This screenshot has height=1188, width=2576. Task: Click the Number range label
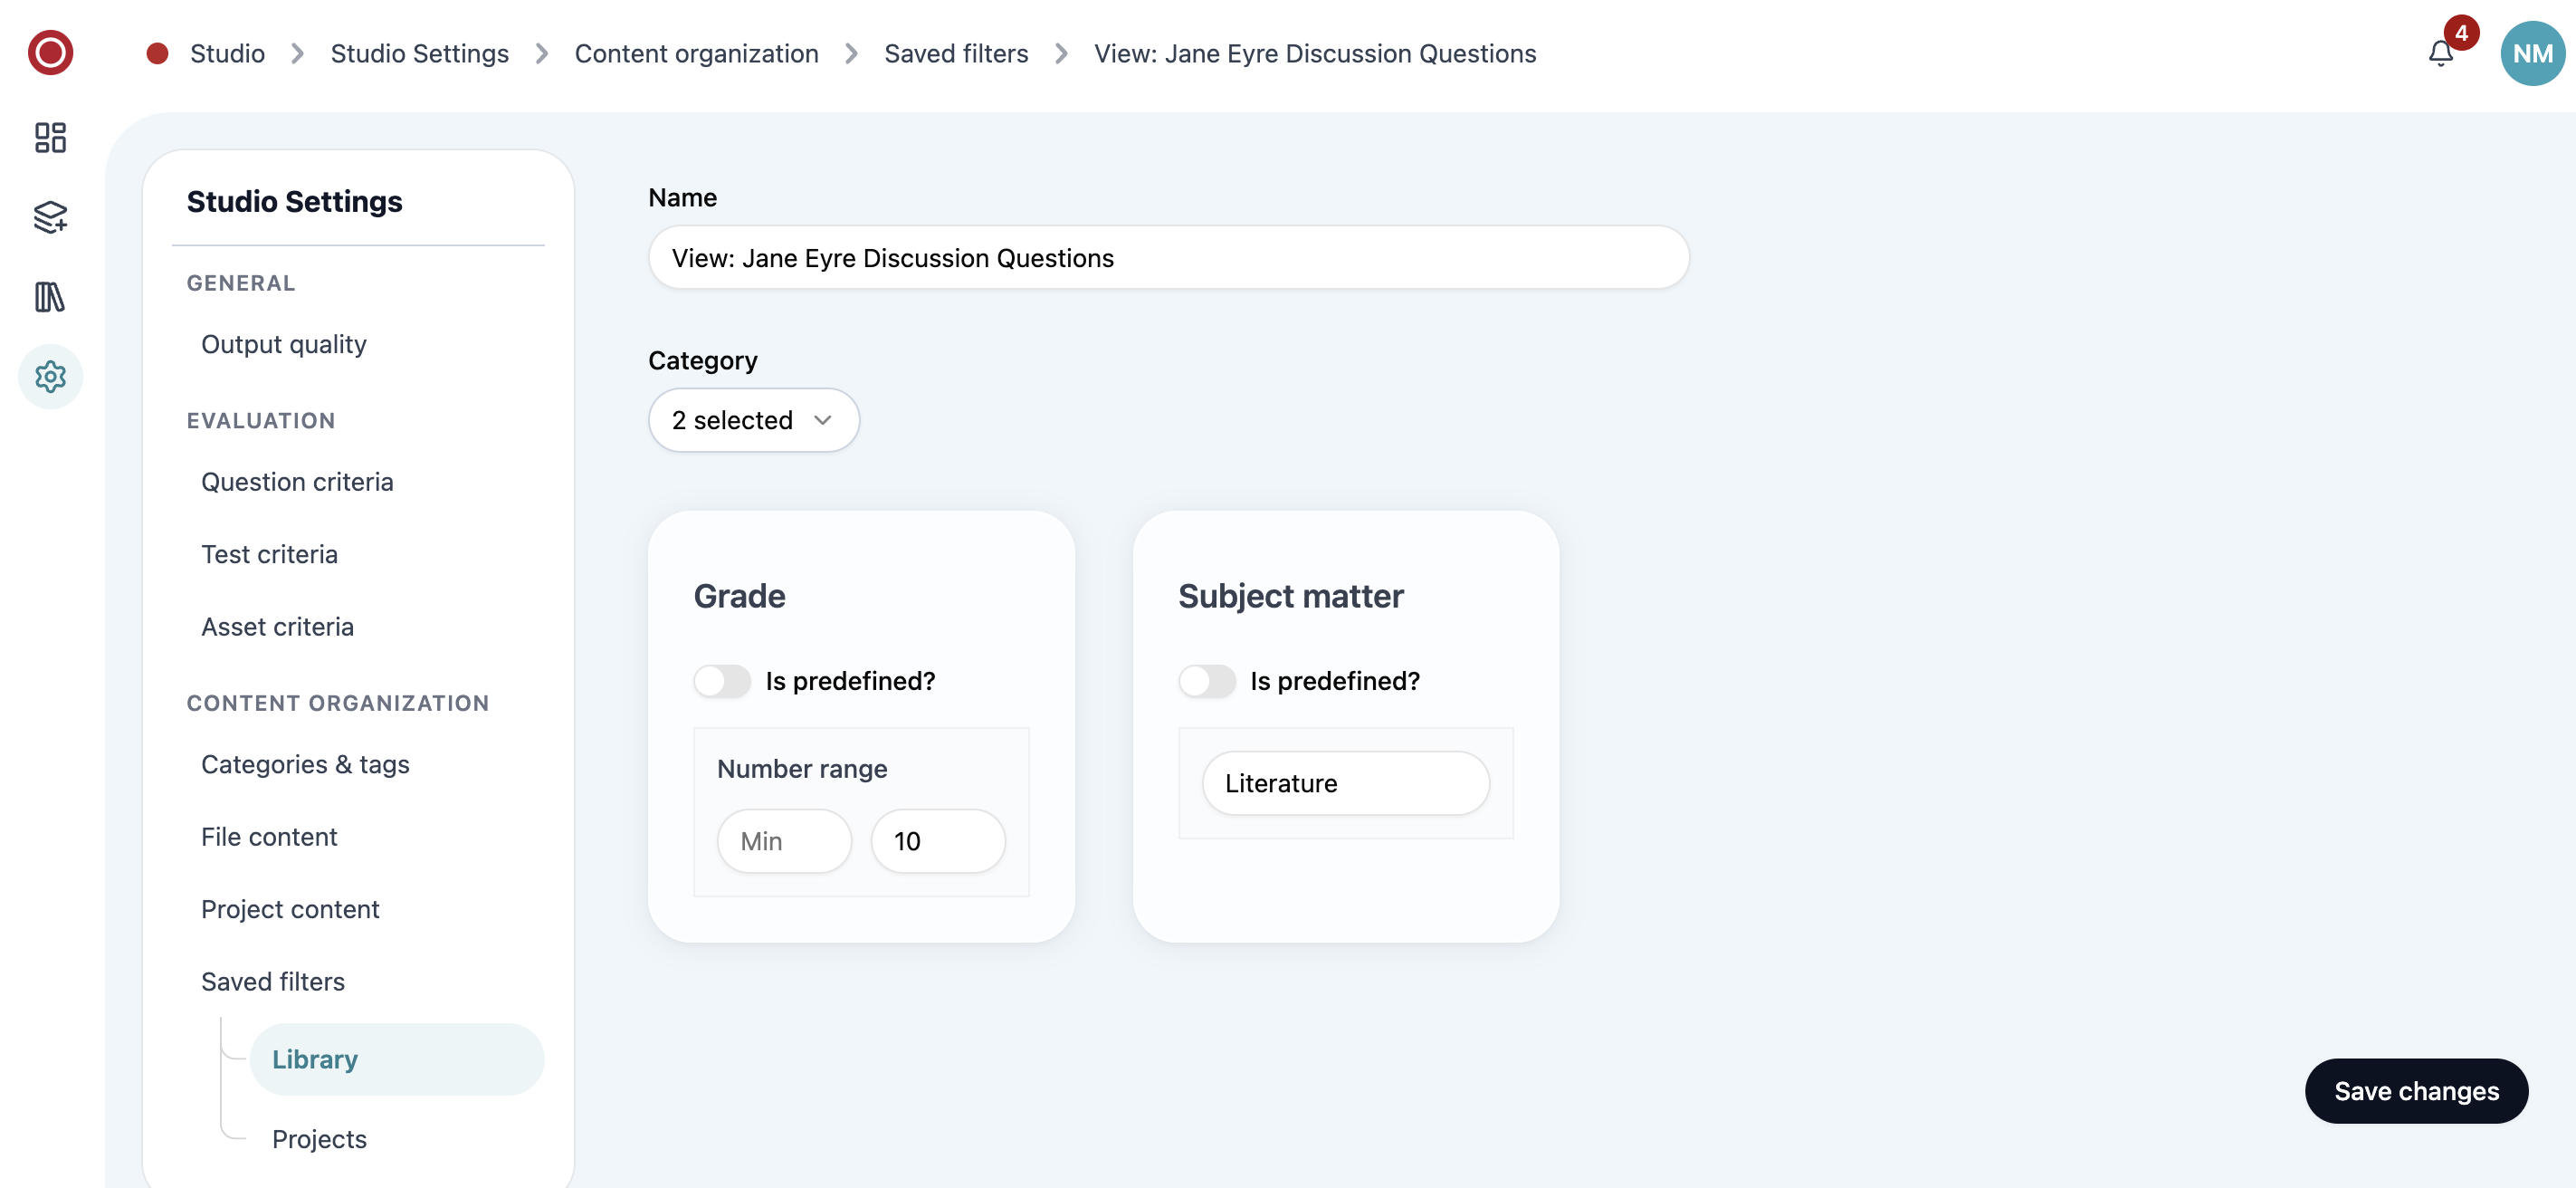pyautogui.click(x=802, y=769)
